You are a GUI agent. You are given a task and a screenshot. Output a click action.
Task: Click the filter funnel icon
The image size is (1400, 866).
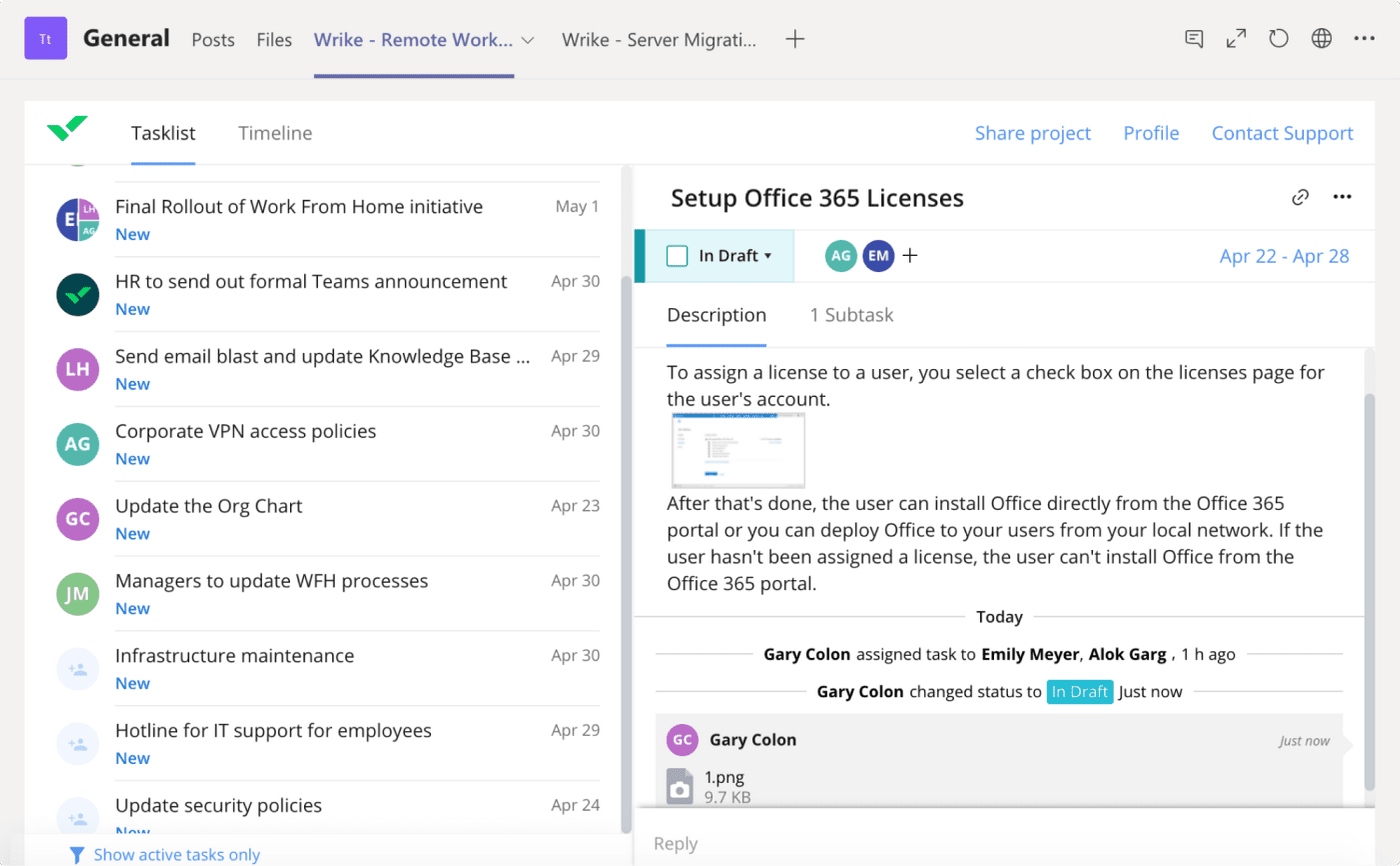pos(77,855)
